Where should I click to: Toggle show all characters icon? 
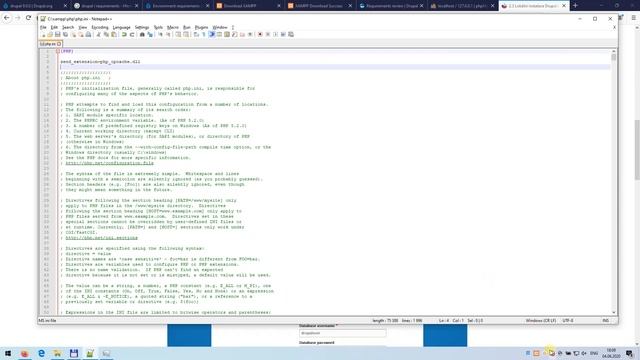204,35
